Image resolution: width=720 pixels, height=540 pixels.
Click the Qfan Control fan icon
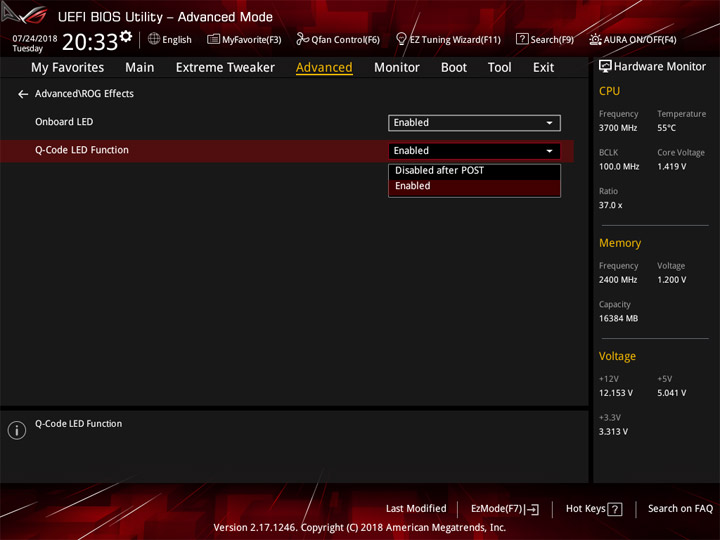click(x=302, y=39)
